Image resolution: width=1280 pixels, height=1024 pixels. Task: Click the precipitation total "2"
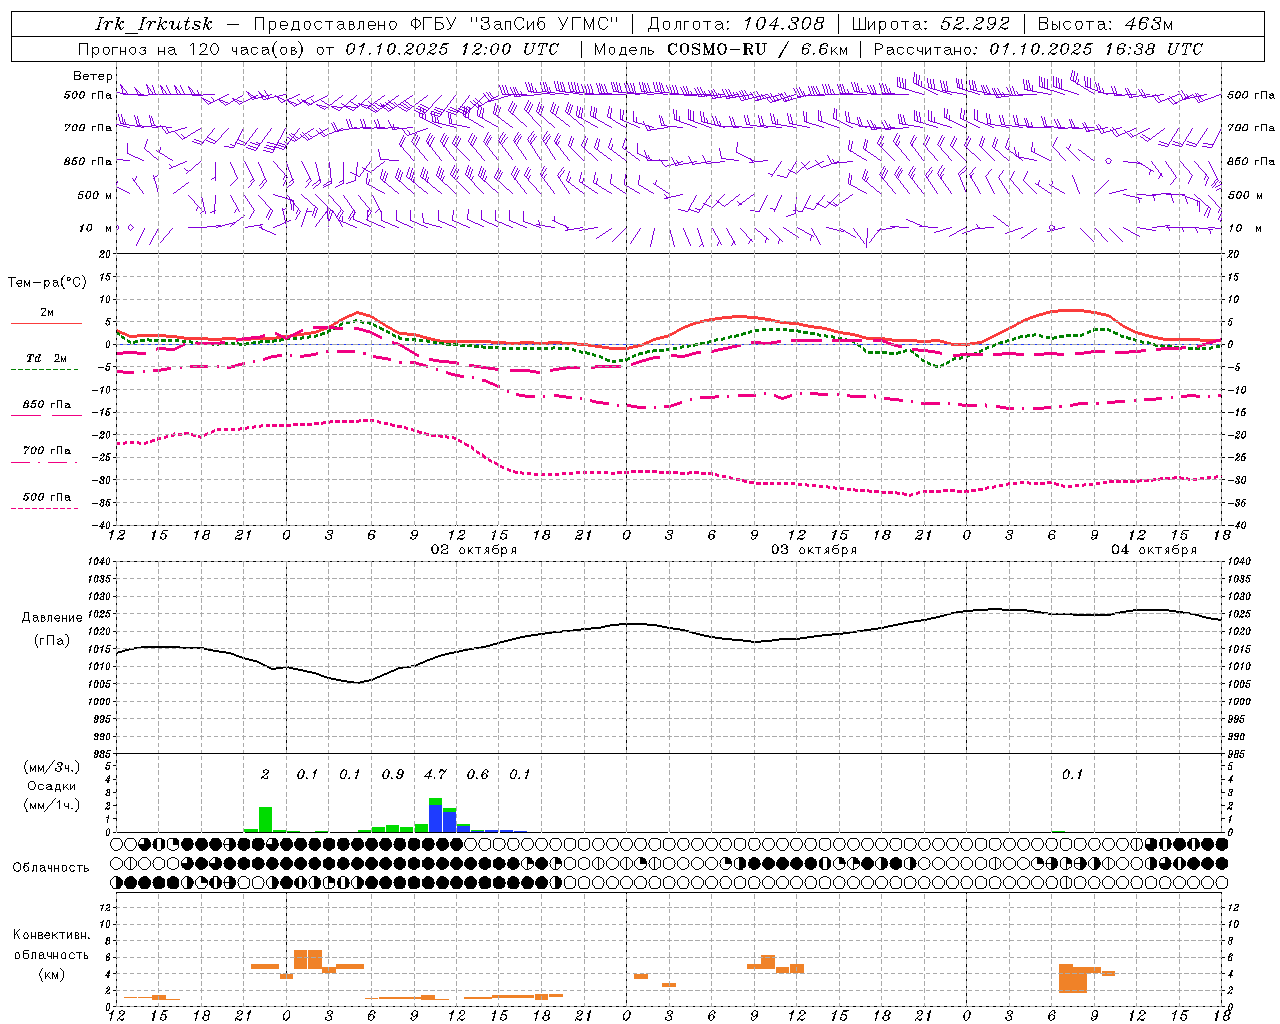(x=265, y=774)
